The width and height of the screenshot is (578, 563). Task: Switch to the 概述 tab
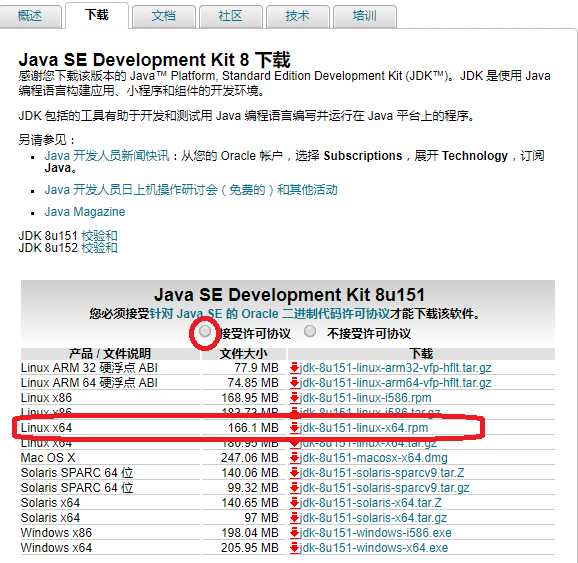[x=31, y=16]
